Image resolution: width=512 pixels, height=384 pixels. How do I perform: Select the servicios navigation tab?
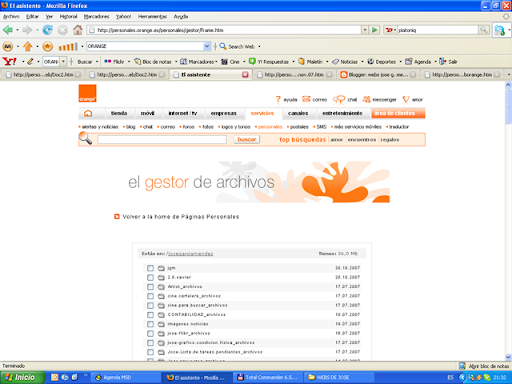[x=262, y=113]
